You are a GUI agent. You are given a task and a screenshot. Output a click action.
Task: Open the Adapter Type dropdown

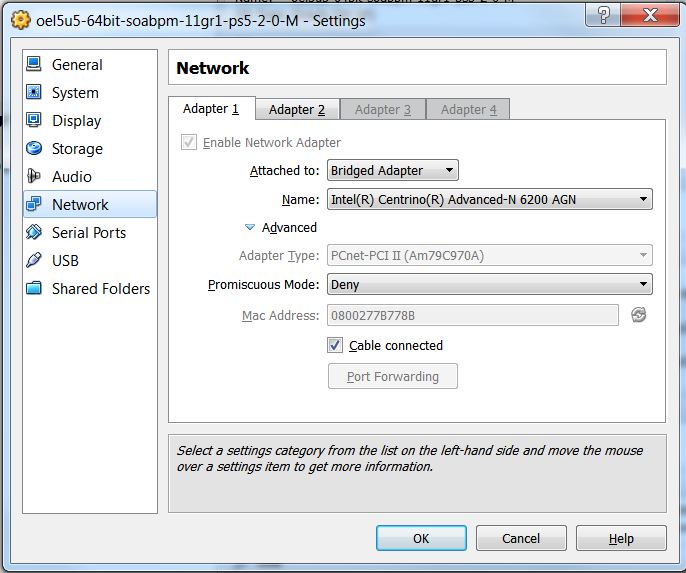[490, 255]
